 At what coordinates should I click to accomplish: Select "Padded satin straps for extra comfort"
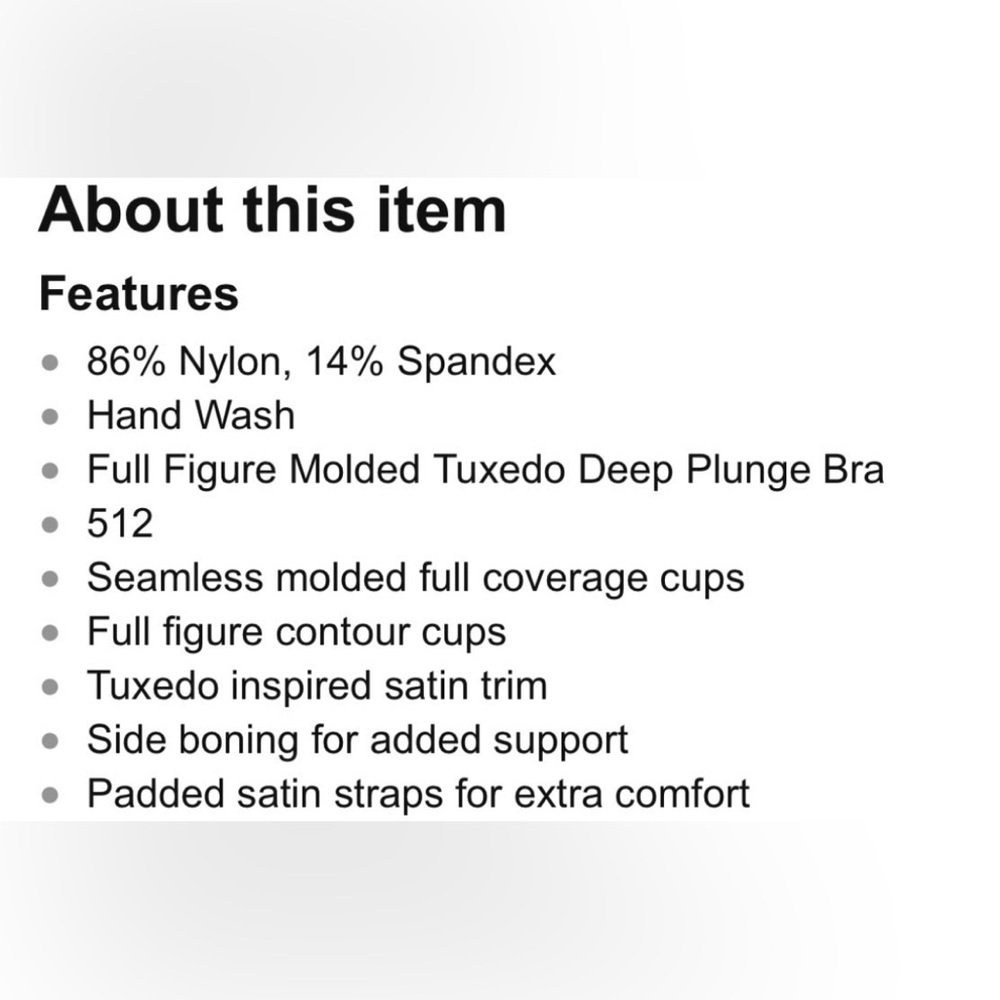coord(418,794)
